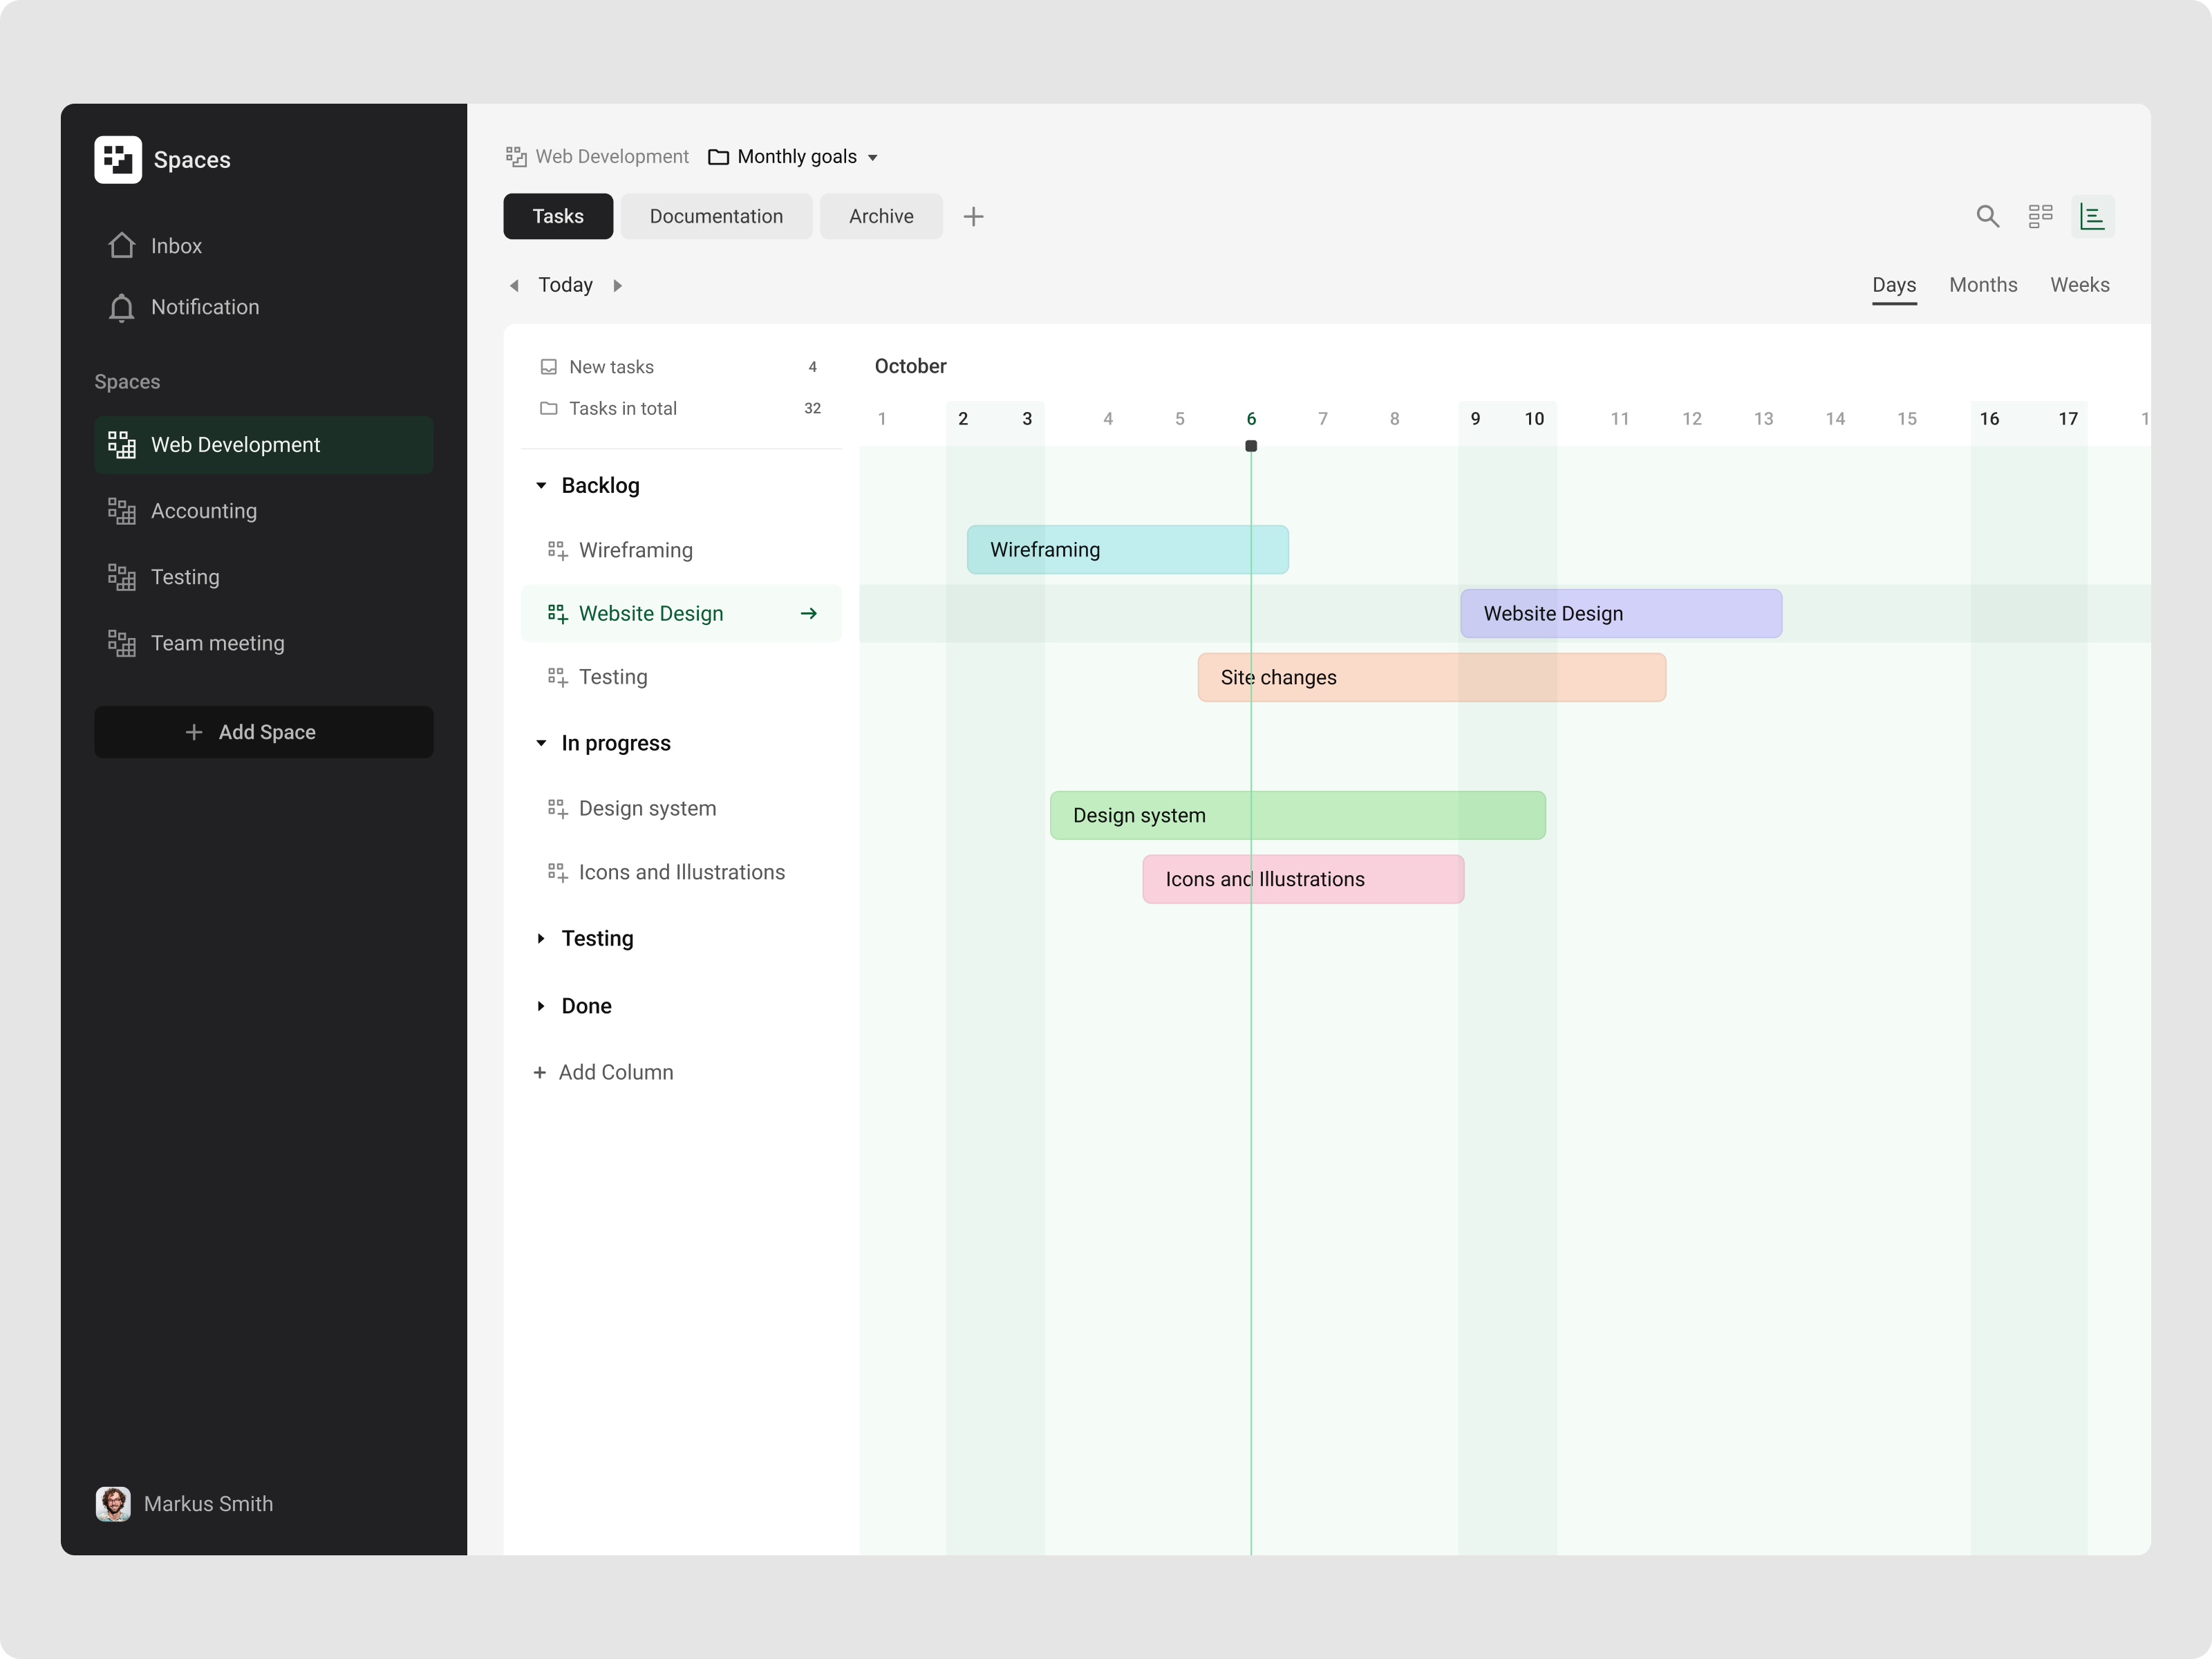Select the Gantt chart view icon
This screenshot has height=1659, width=2212.
click(x=2093, y=216)
